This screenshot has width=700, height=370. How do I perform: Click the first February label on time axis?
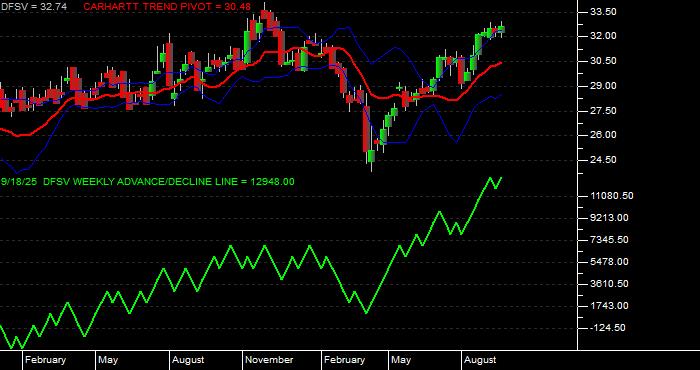tap(46, 360)
